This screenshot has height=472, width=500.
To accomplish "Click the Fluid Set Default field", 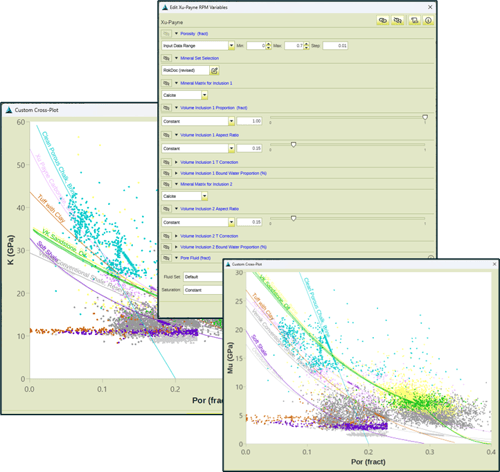I will tap(203, 277).
